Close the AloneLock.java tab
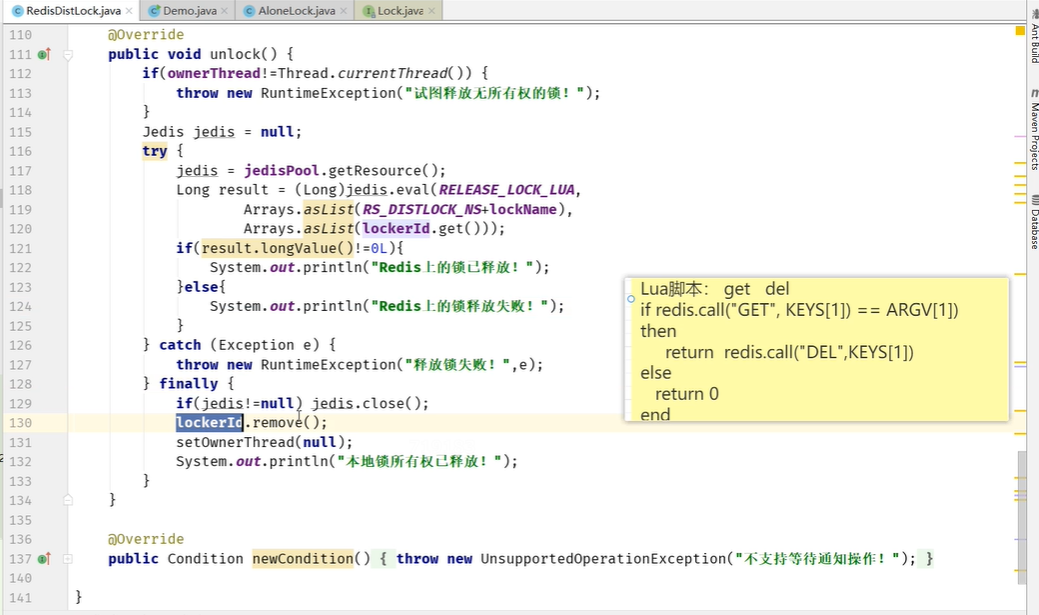Viewport: 1039px width, 615px height. 343,11
